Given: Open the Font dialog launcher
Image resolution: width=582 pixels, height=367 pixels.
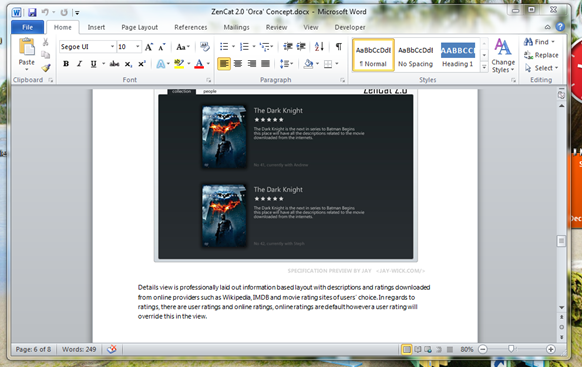Looking at the screenshot, I should tap(209, 80).
